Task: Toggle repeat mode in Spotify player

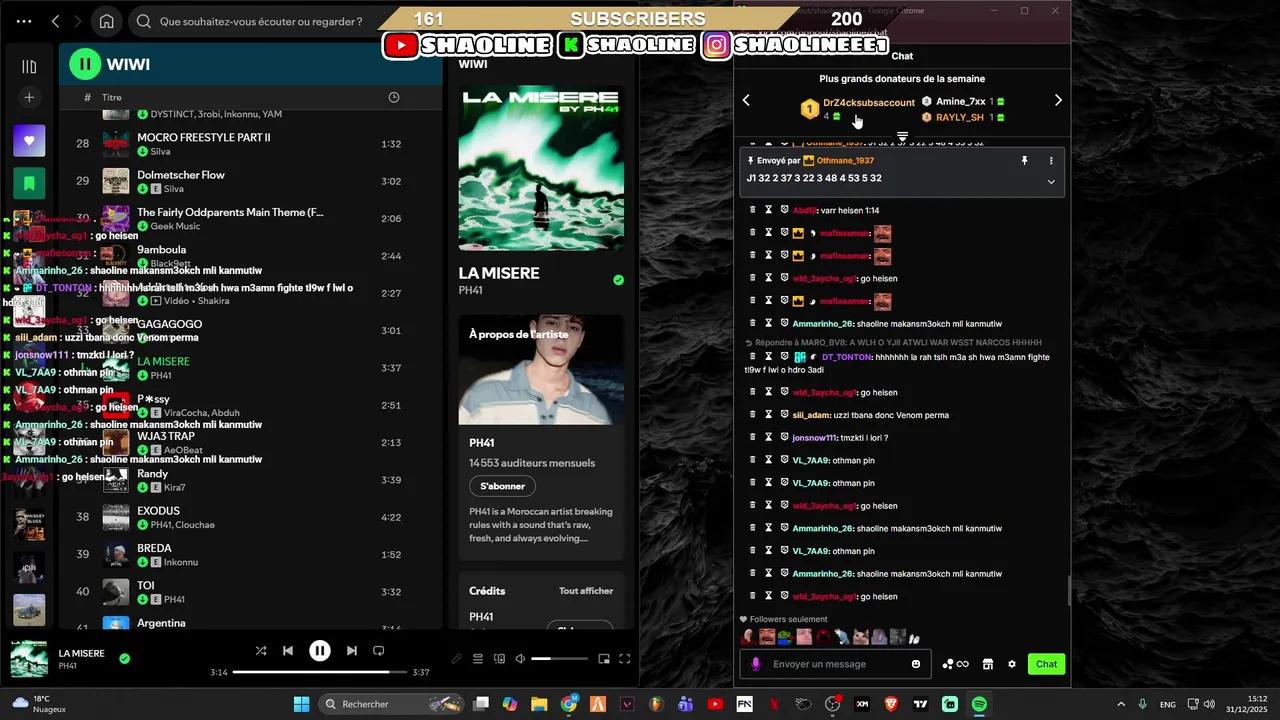Action: click(x=378, y=651)
